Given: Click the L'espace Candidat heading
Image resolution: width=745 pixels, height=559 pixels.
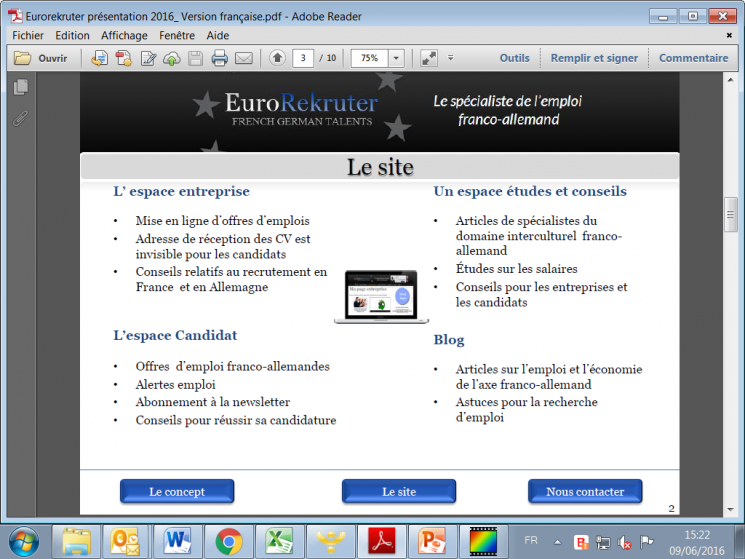Looking at the screenshot, I should [x=175, y=335].
